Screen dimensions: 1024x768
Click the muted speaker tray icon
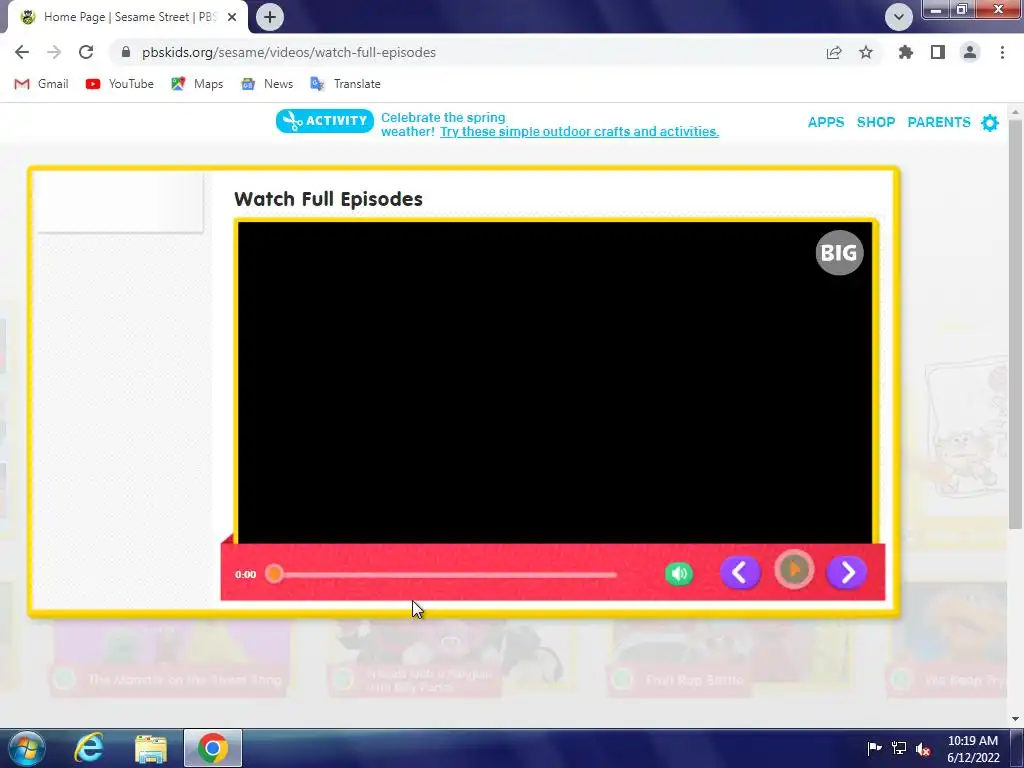click(x=923, y=748)
